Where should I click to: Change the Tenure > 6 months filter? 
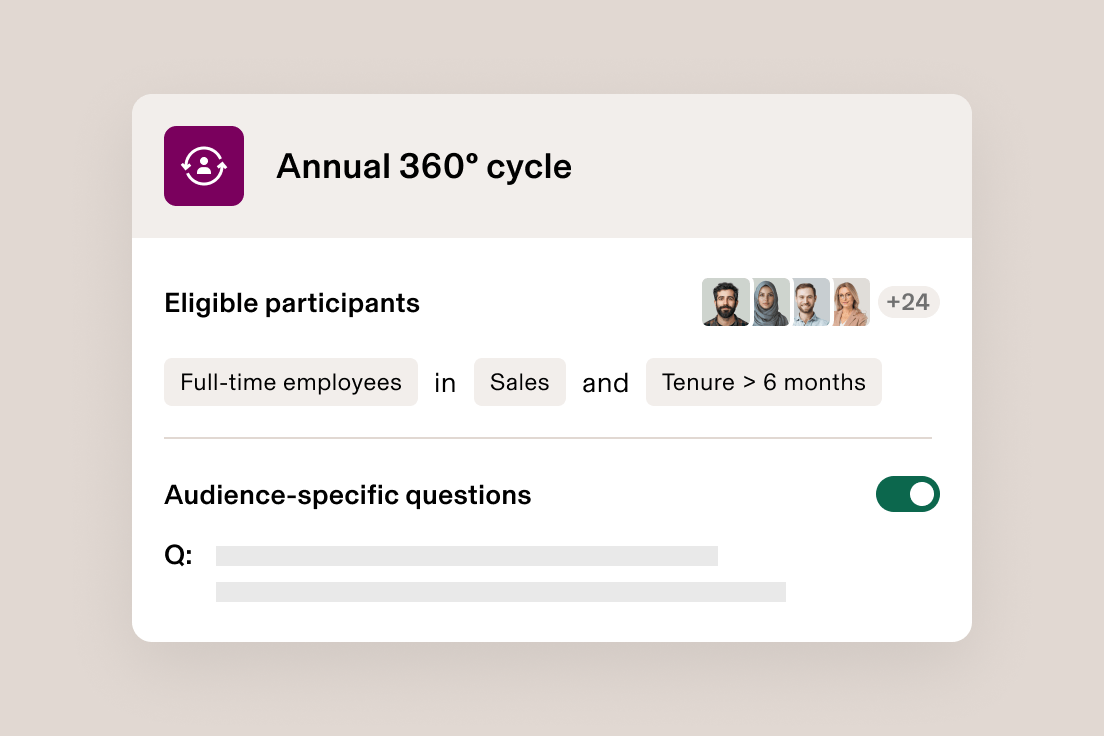(763, 382)
